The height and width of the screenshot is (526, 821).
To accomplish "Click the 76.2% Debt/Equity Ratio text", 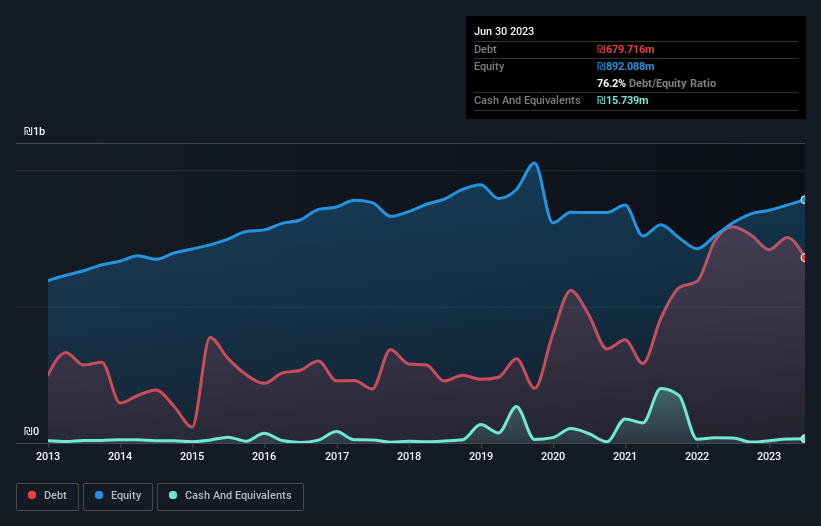I will click(x=656, y=83).
